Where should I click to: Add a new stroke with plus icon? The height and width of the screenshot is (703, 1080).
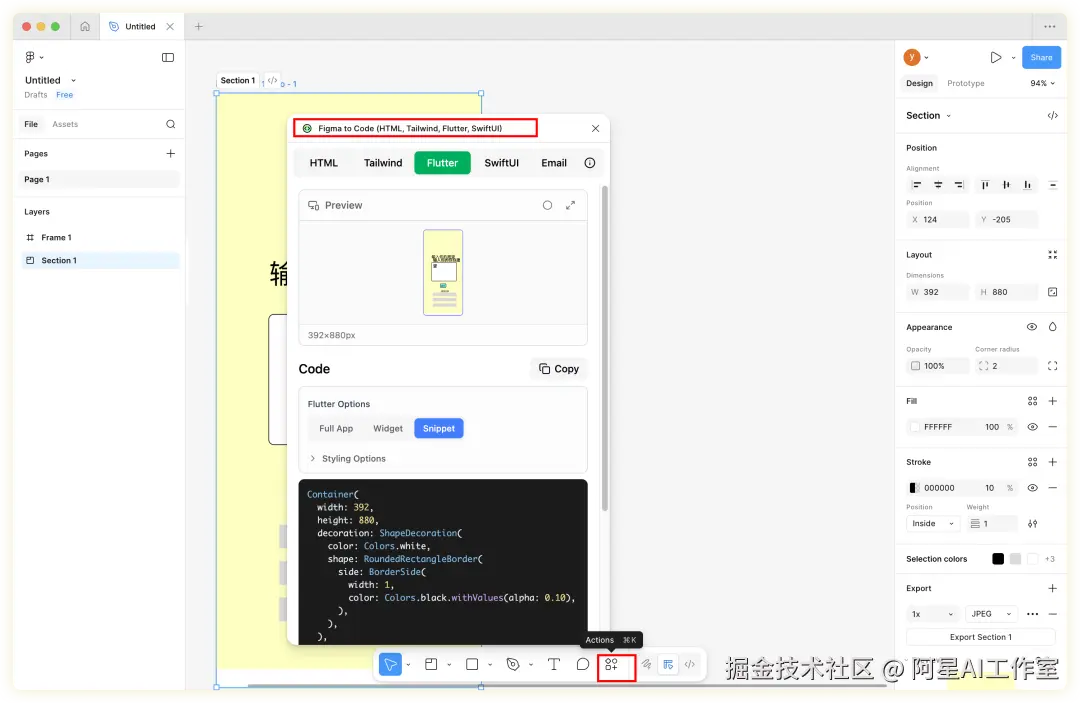point(1052,462)
